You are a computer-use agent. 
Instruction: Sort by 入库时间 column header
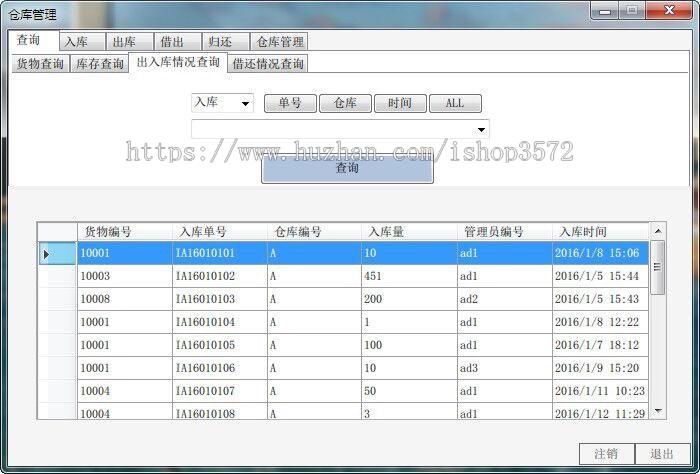click(600, 232)
